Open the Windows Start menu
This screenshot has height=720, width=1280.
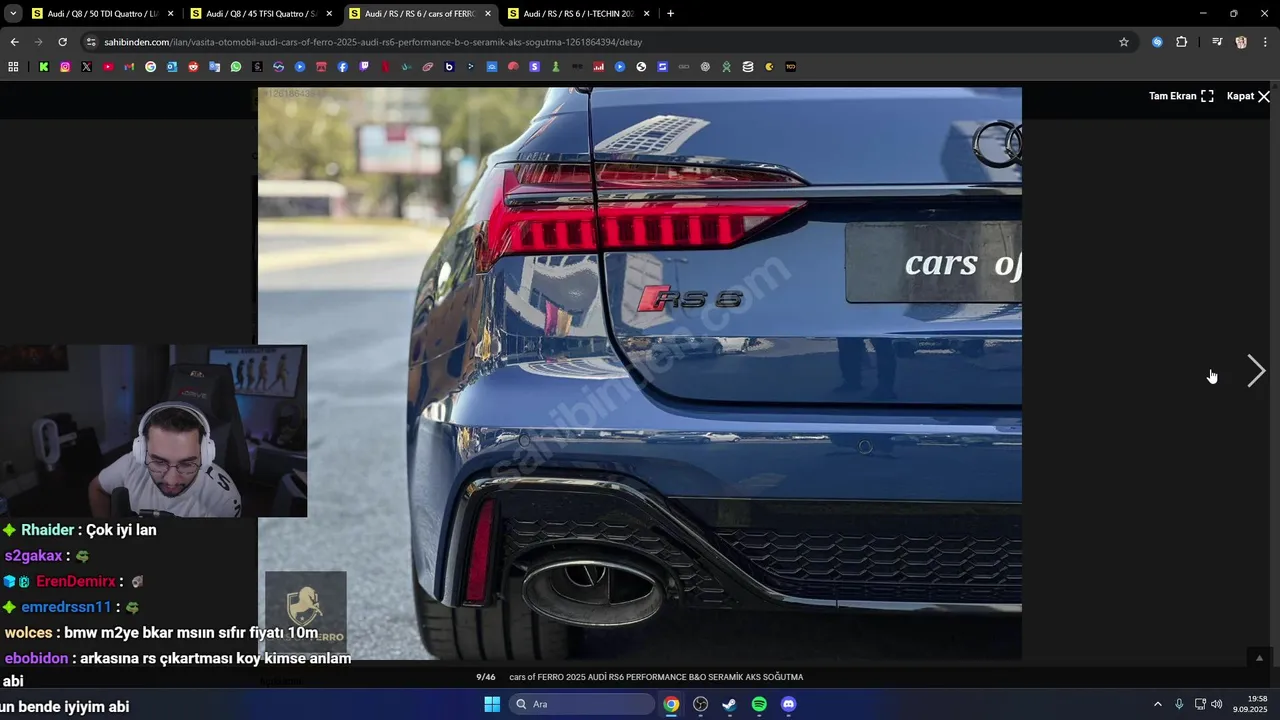[x=492, y=704]
